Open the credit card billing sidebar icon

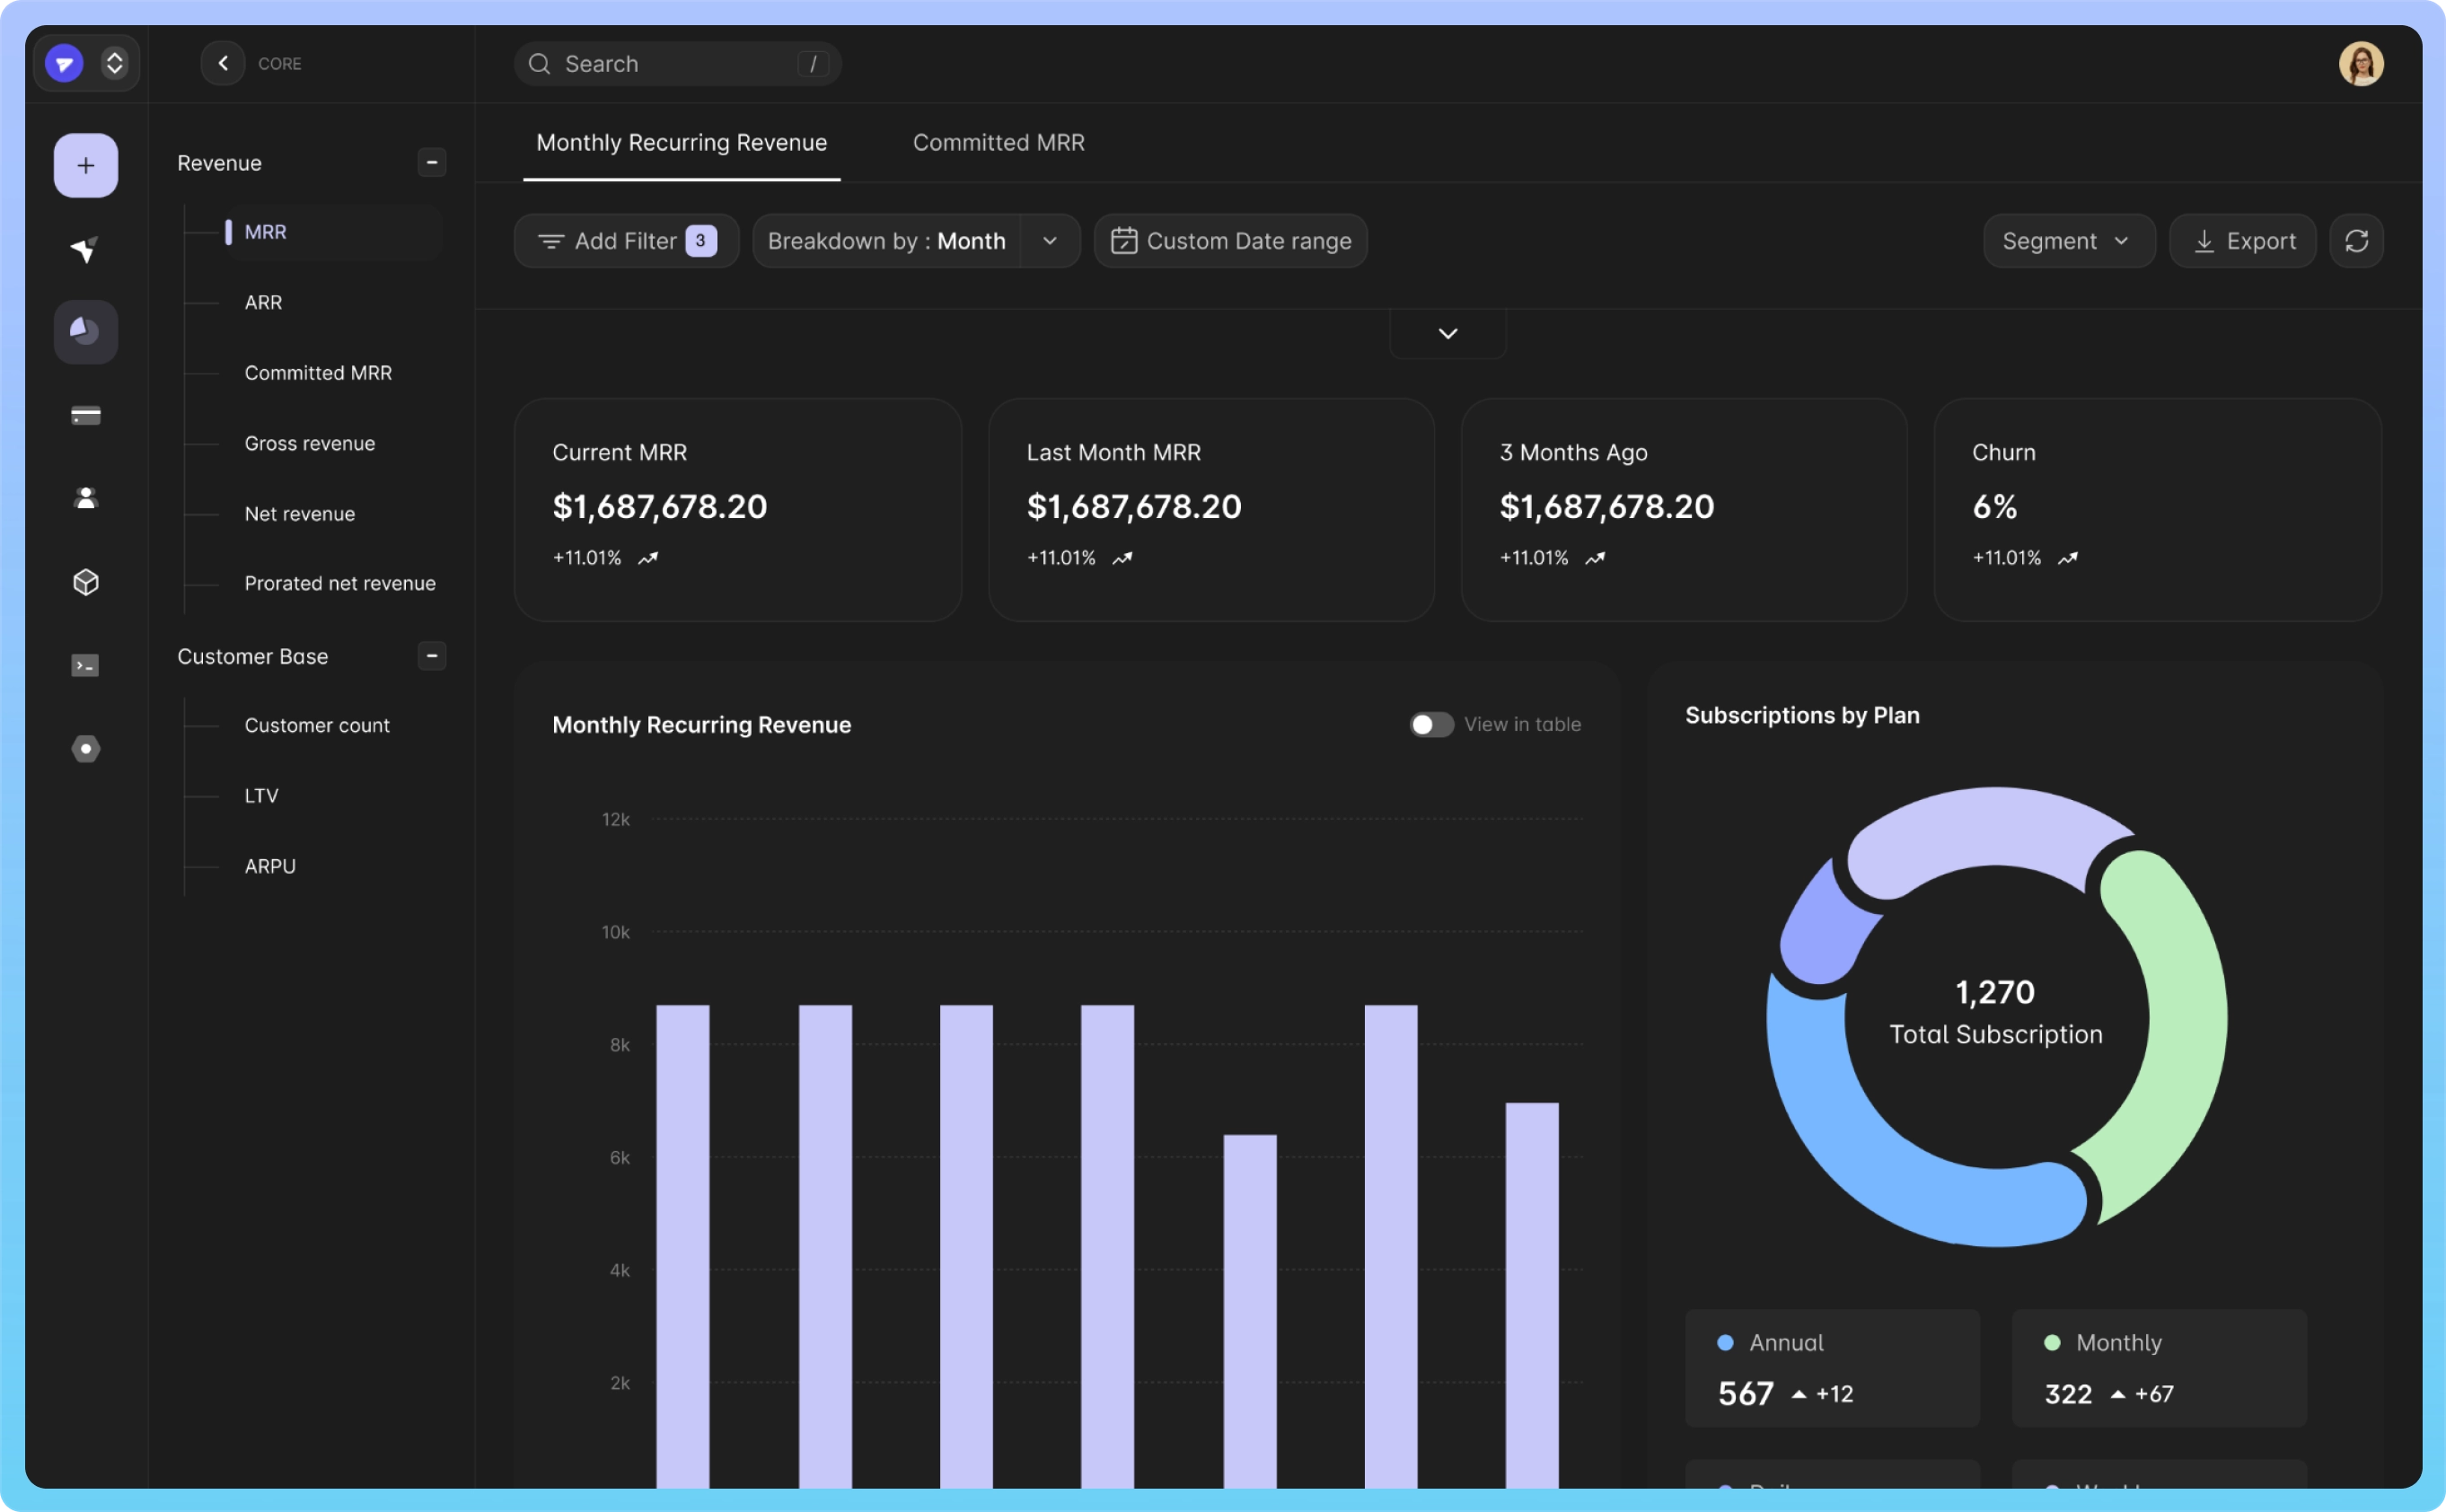[x=85, y=415]
